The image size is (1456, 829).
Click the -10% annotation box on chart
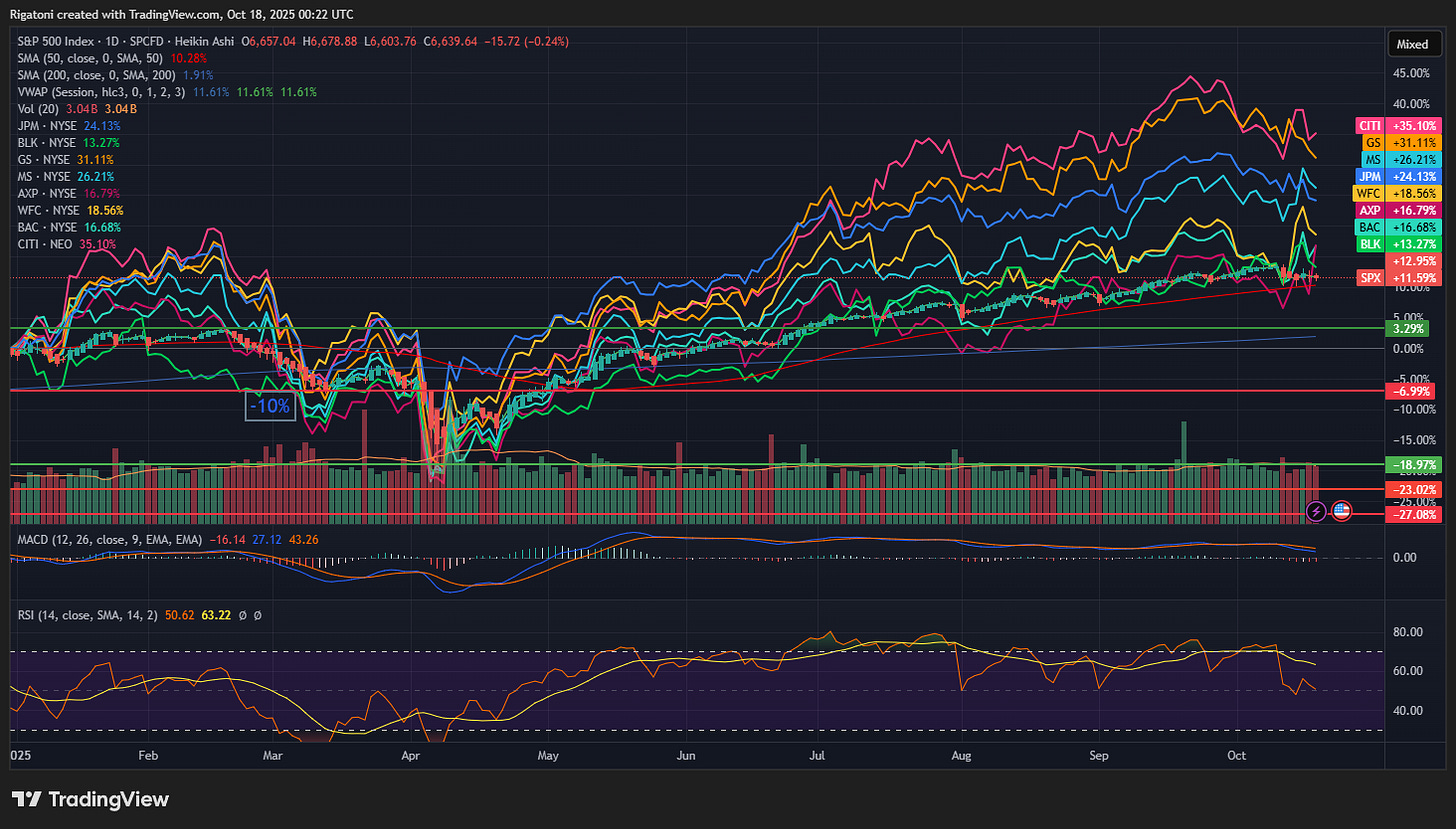[271, 407]
